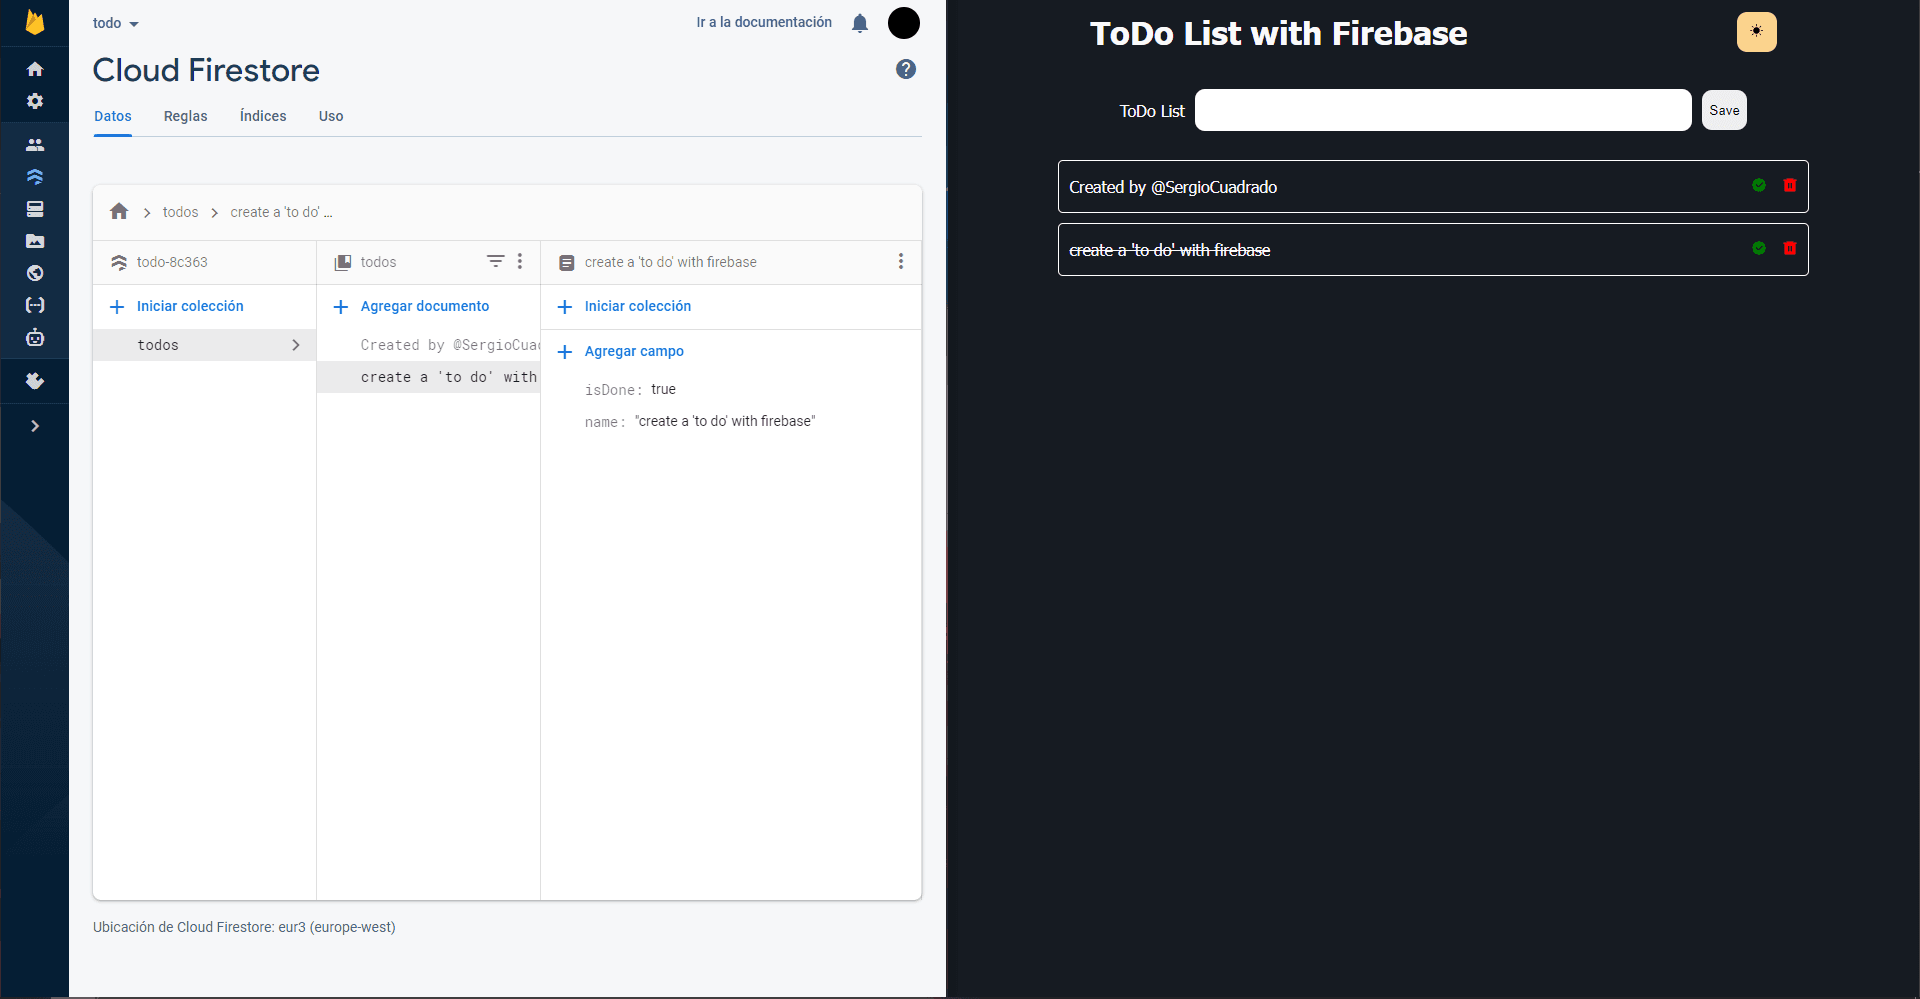This screenshot has height=999, width=1920.
Task: Open the todo project dropdown
Action: (116, 23)
